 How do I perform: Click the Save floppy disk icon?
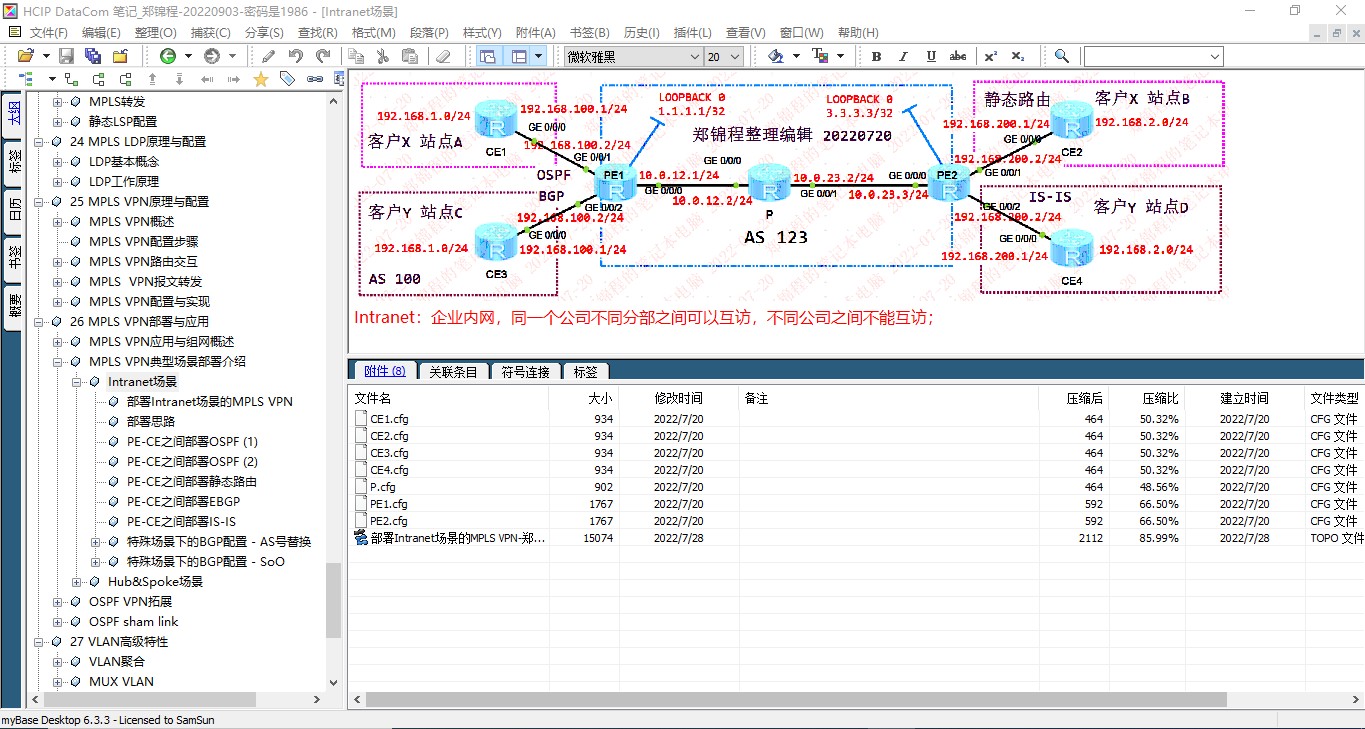(67, 56)
